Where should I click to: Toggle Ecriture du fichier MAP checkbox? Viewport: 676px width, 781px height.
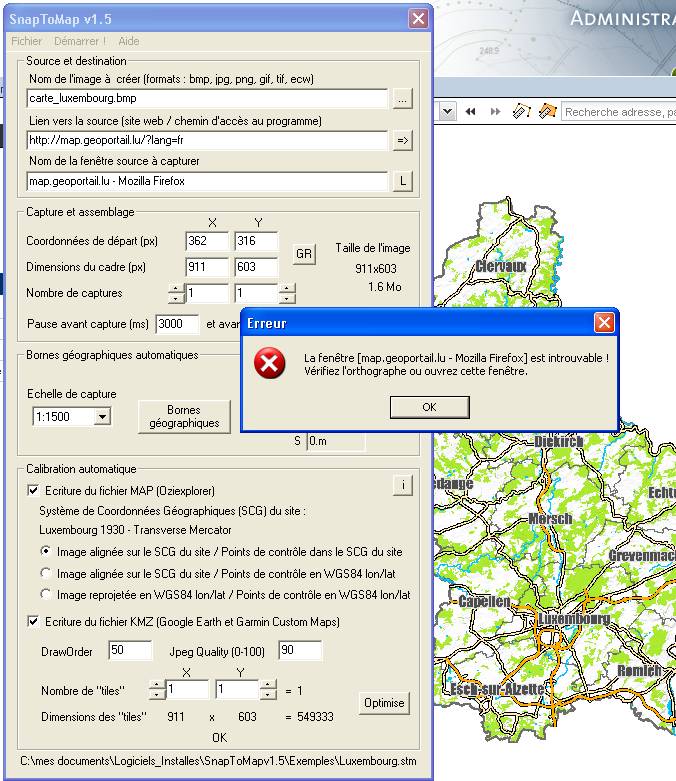(33, 491)
